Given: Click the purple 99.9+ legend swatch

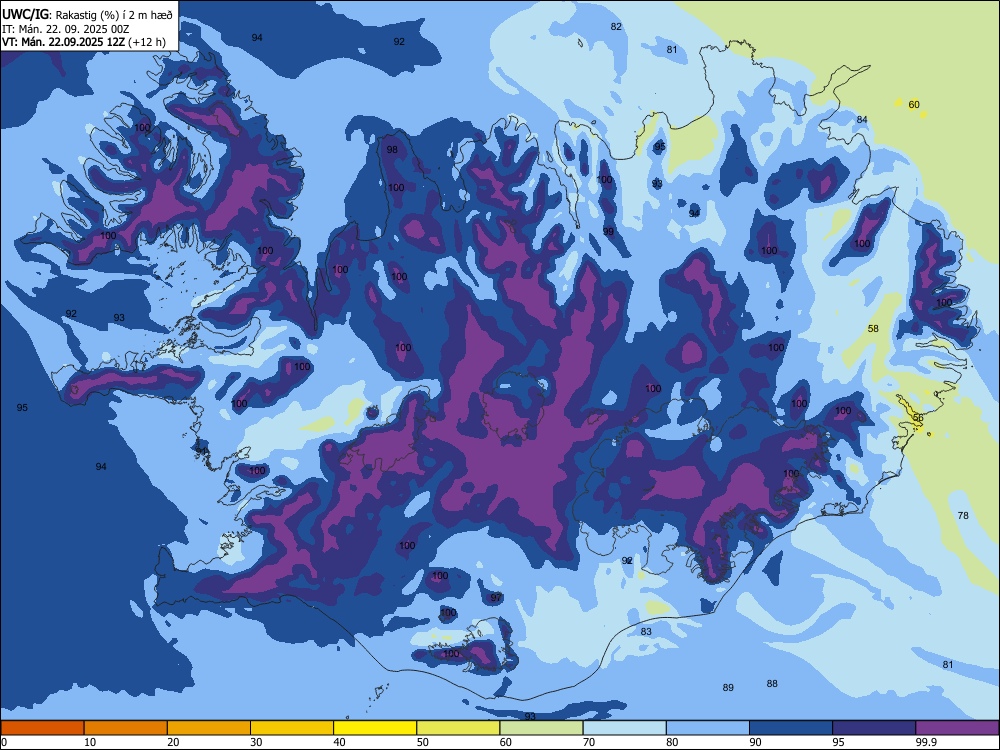Looking at the screenshot, I should tap(957, 728).
